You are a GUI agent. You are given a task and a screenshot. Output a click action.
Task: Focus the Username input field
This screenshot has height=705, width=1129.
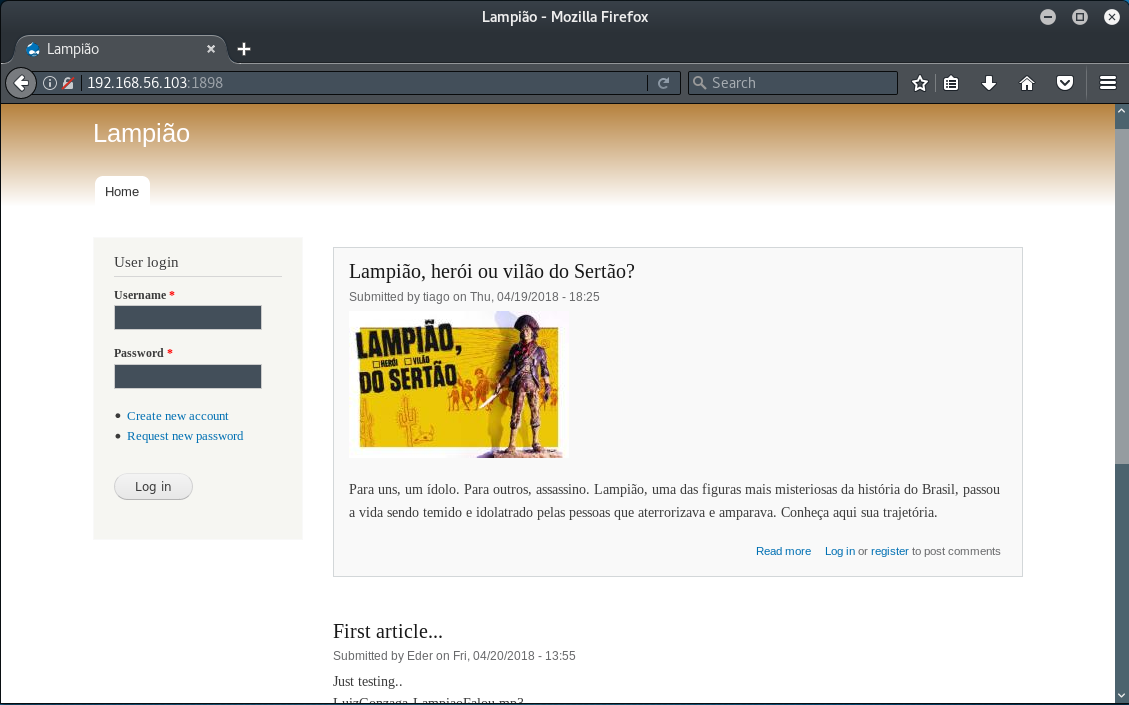[x=188, y=318]
